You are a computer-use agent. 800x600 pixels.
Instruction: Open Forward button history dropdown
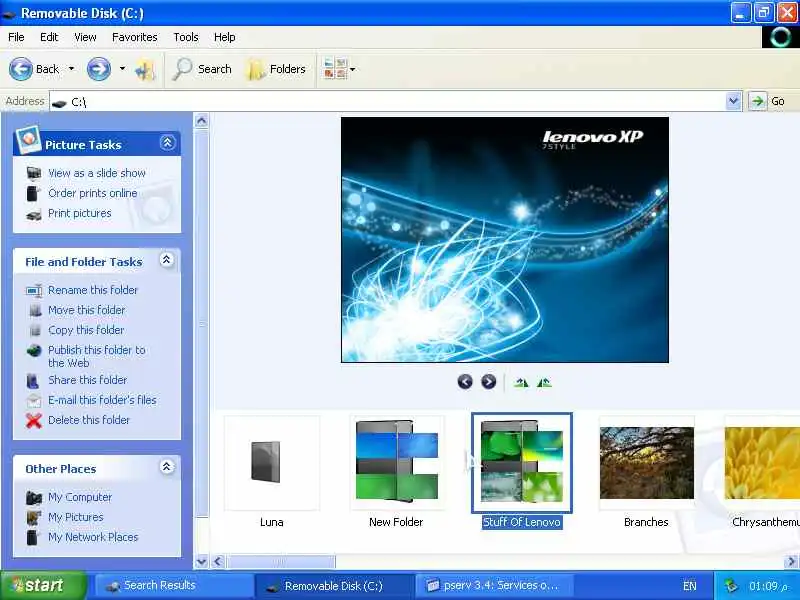[x=122, y=69]
